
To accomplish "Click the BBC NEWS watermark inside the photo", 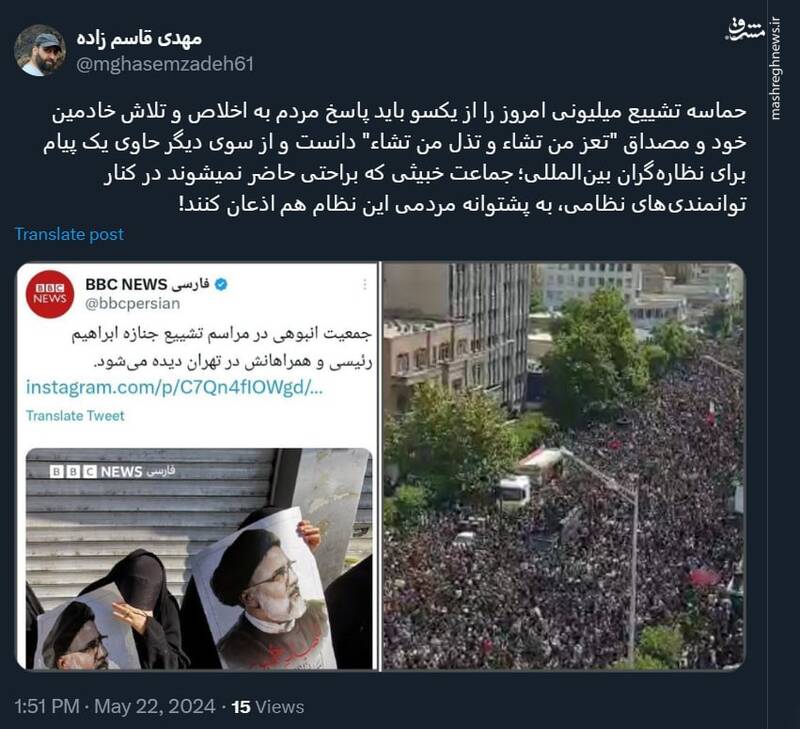I will (x=112, y=471).
